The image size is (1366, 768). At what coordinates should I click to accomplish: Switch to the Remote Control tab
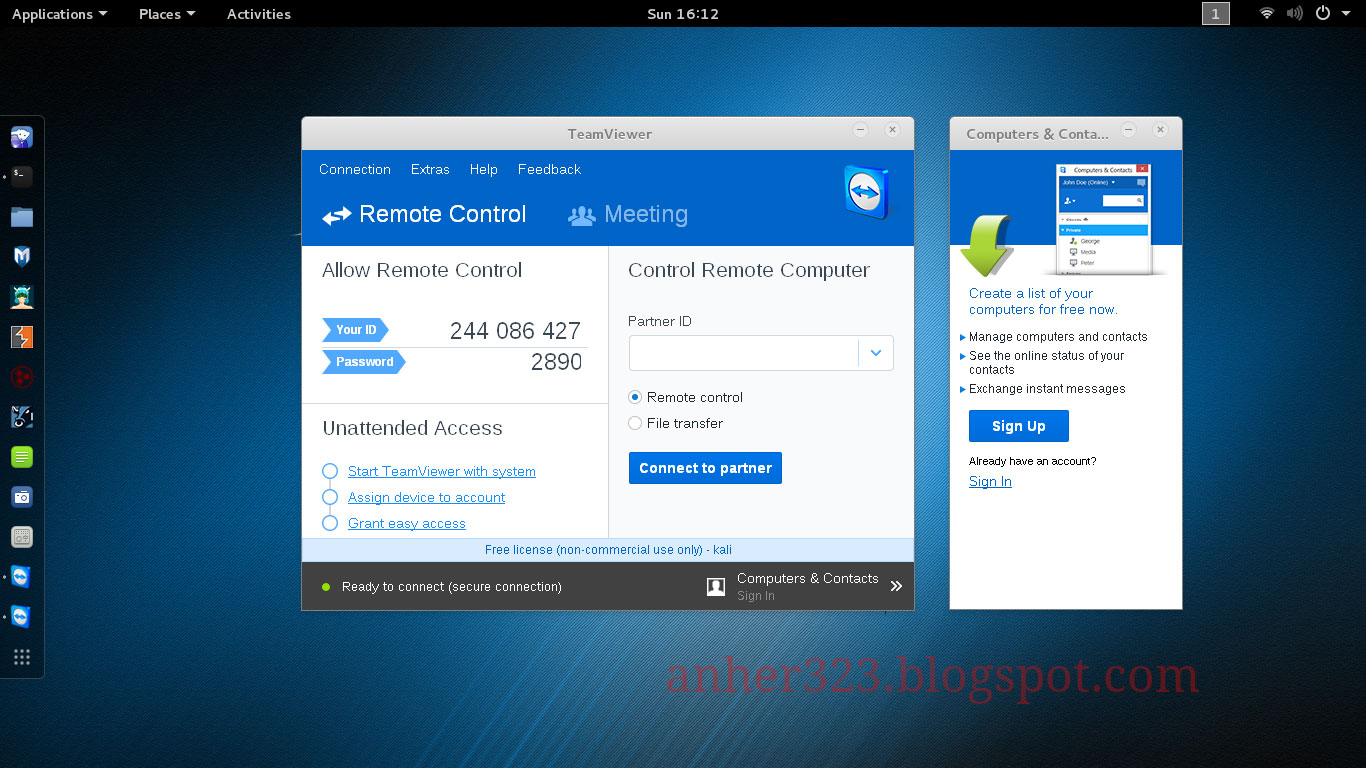point(424,214)
